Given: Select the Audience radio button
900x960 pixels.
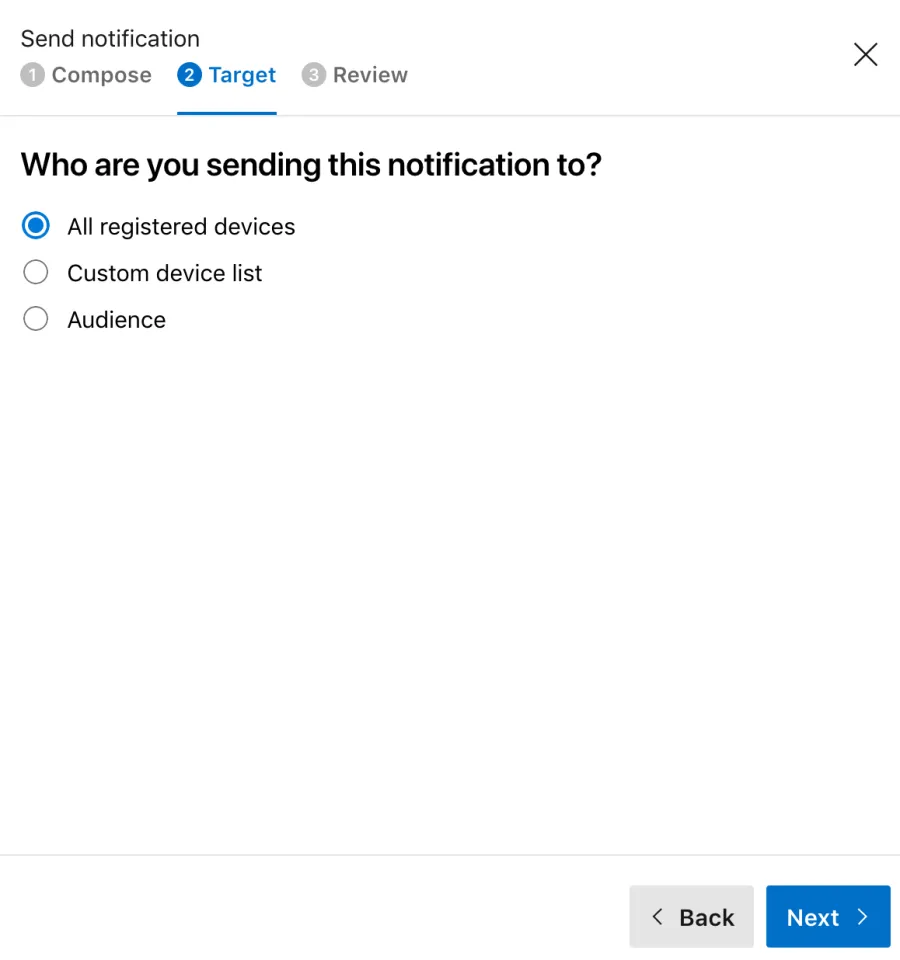Looking at the screenshot, I should click(x=36, y=319).
